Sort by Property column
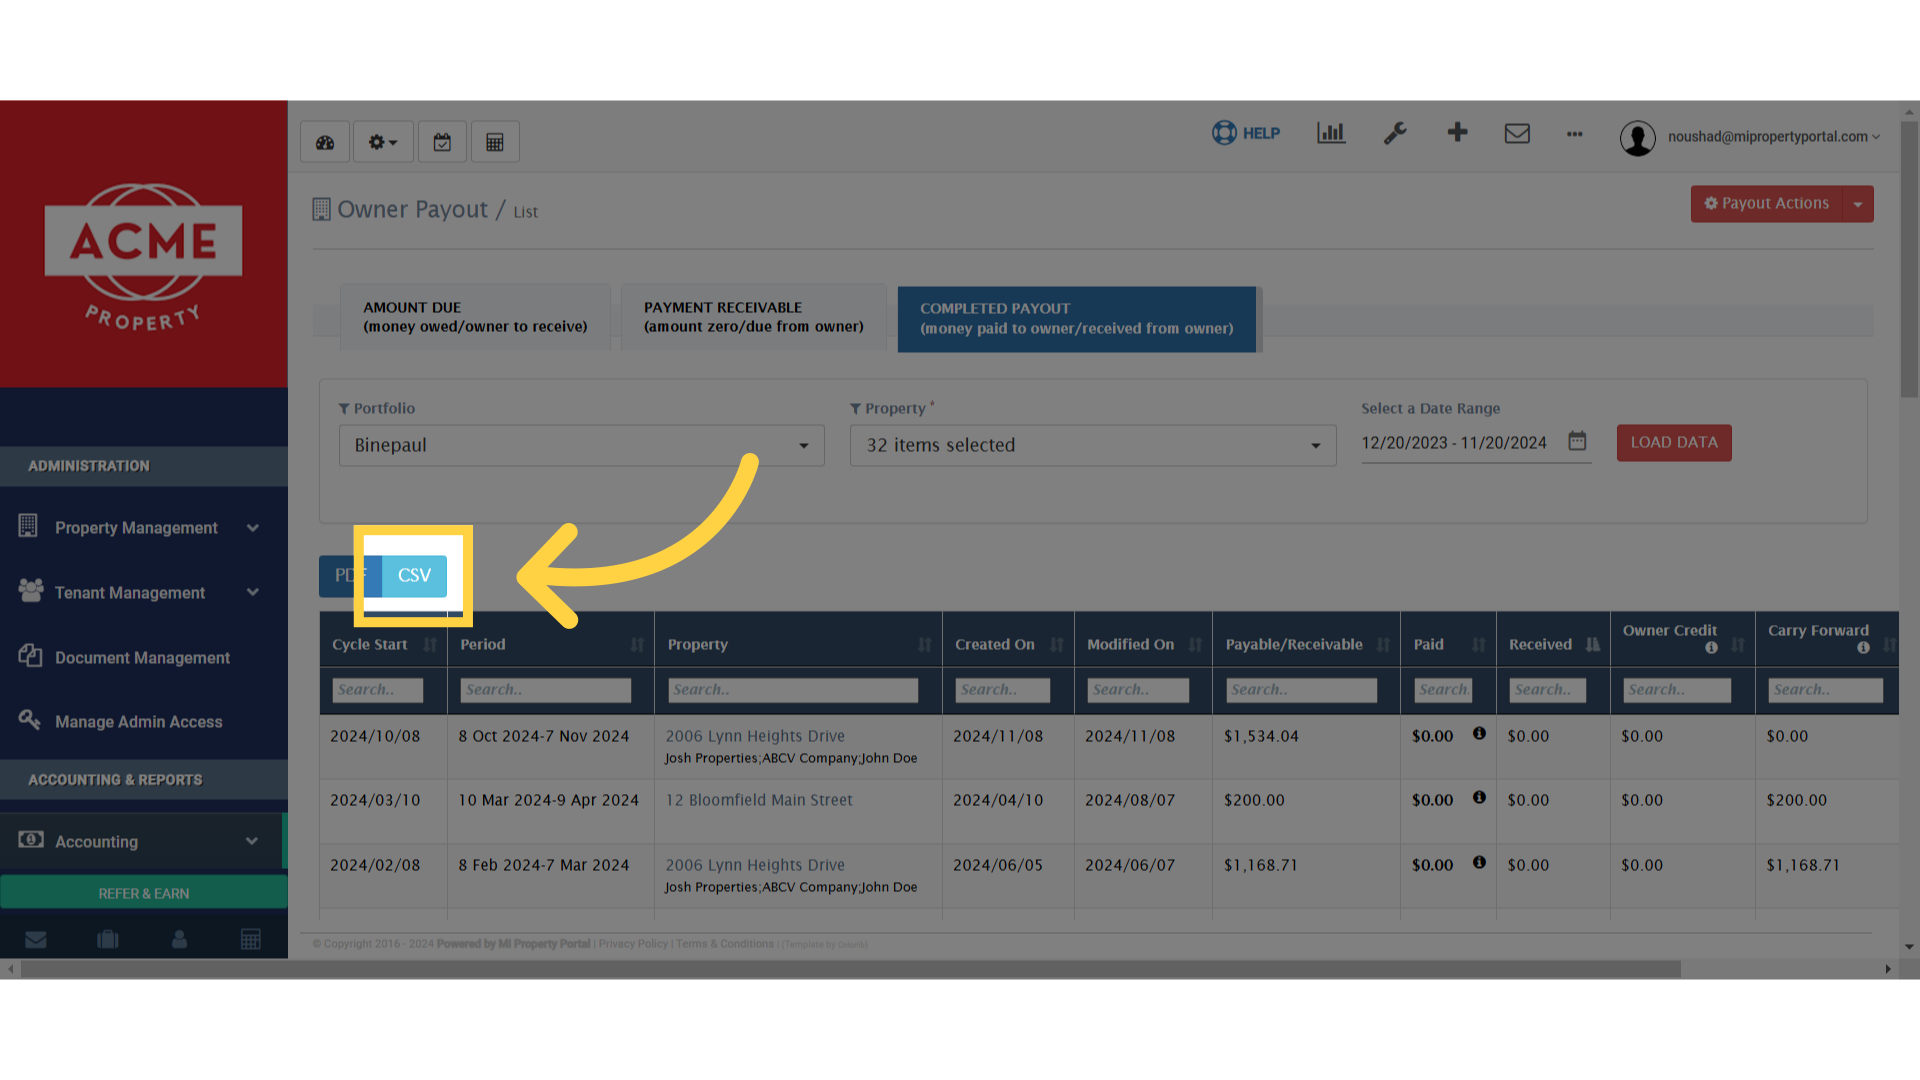The height and width of the screenshot is (1080, 1920). [798, 645]
